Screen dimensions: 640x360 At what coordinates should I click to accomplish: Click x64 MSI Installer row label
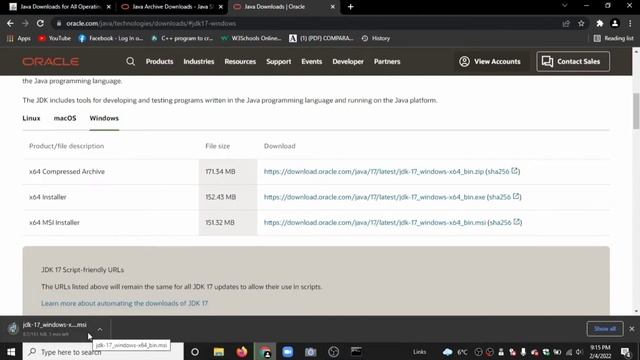54,222
